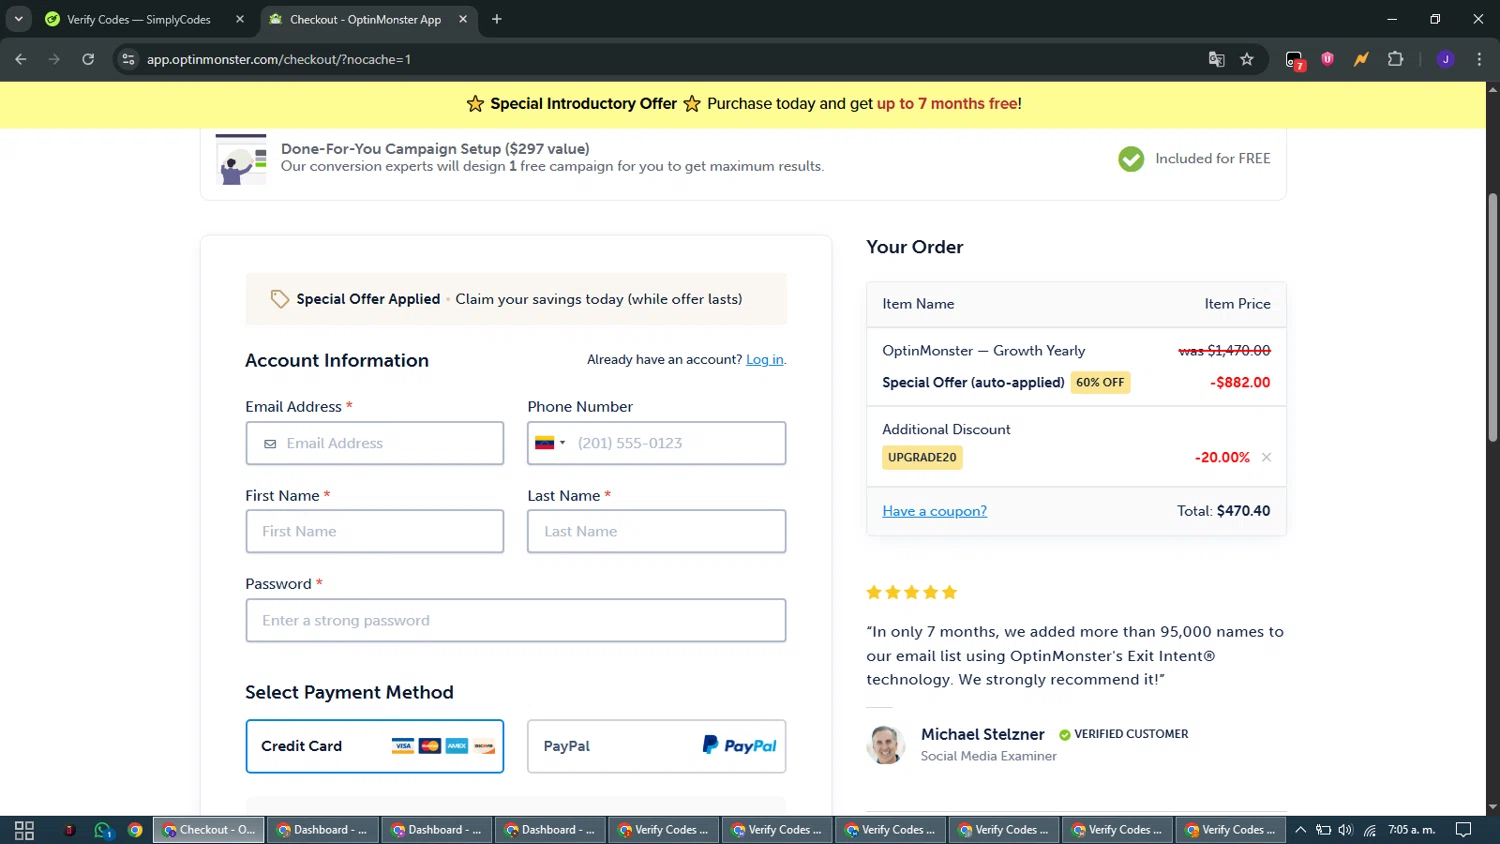Open the tab search dropdown arrow
1500x844 pixels.
[x=18, y=19]
